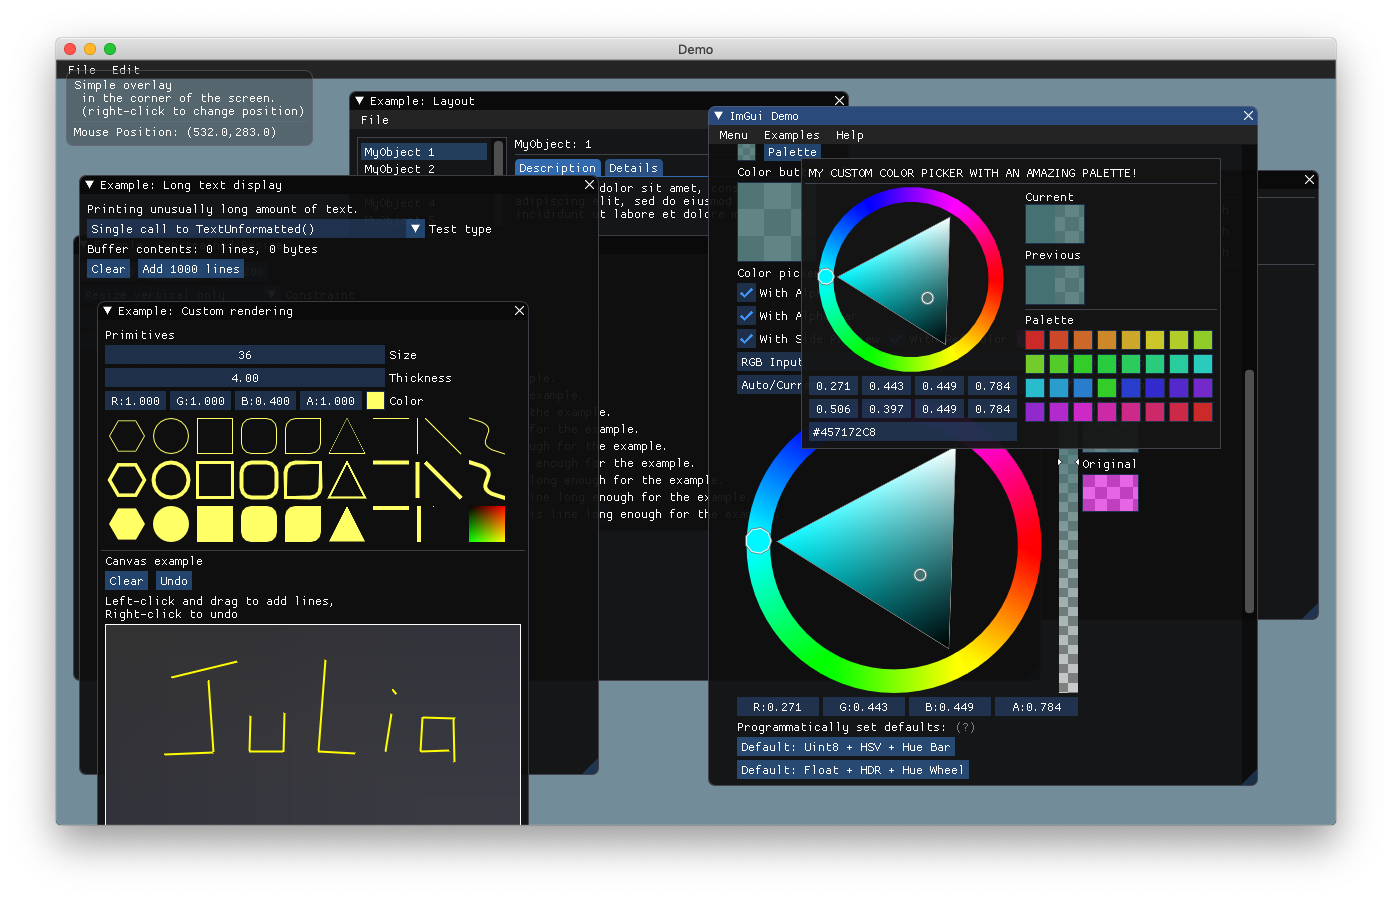
Task: Click the Thickness slider showing 4.00
Action: click(x=245, y=378)
